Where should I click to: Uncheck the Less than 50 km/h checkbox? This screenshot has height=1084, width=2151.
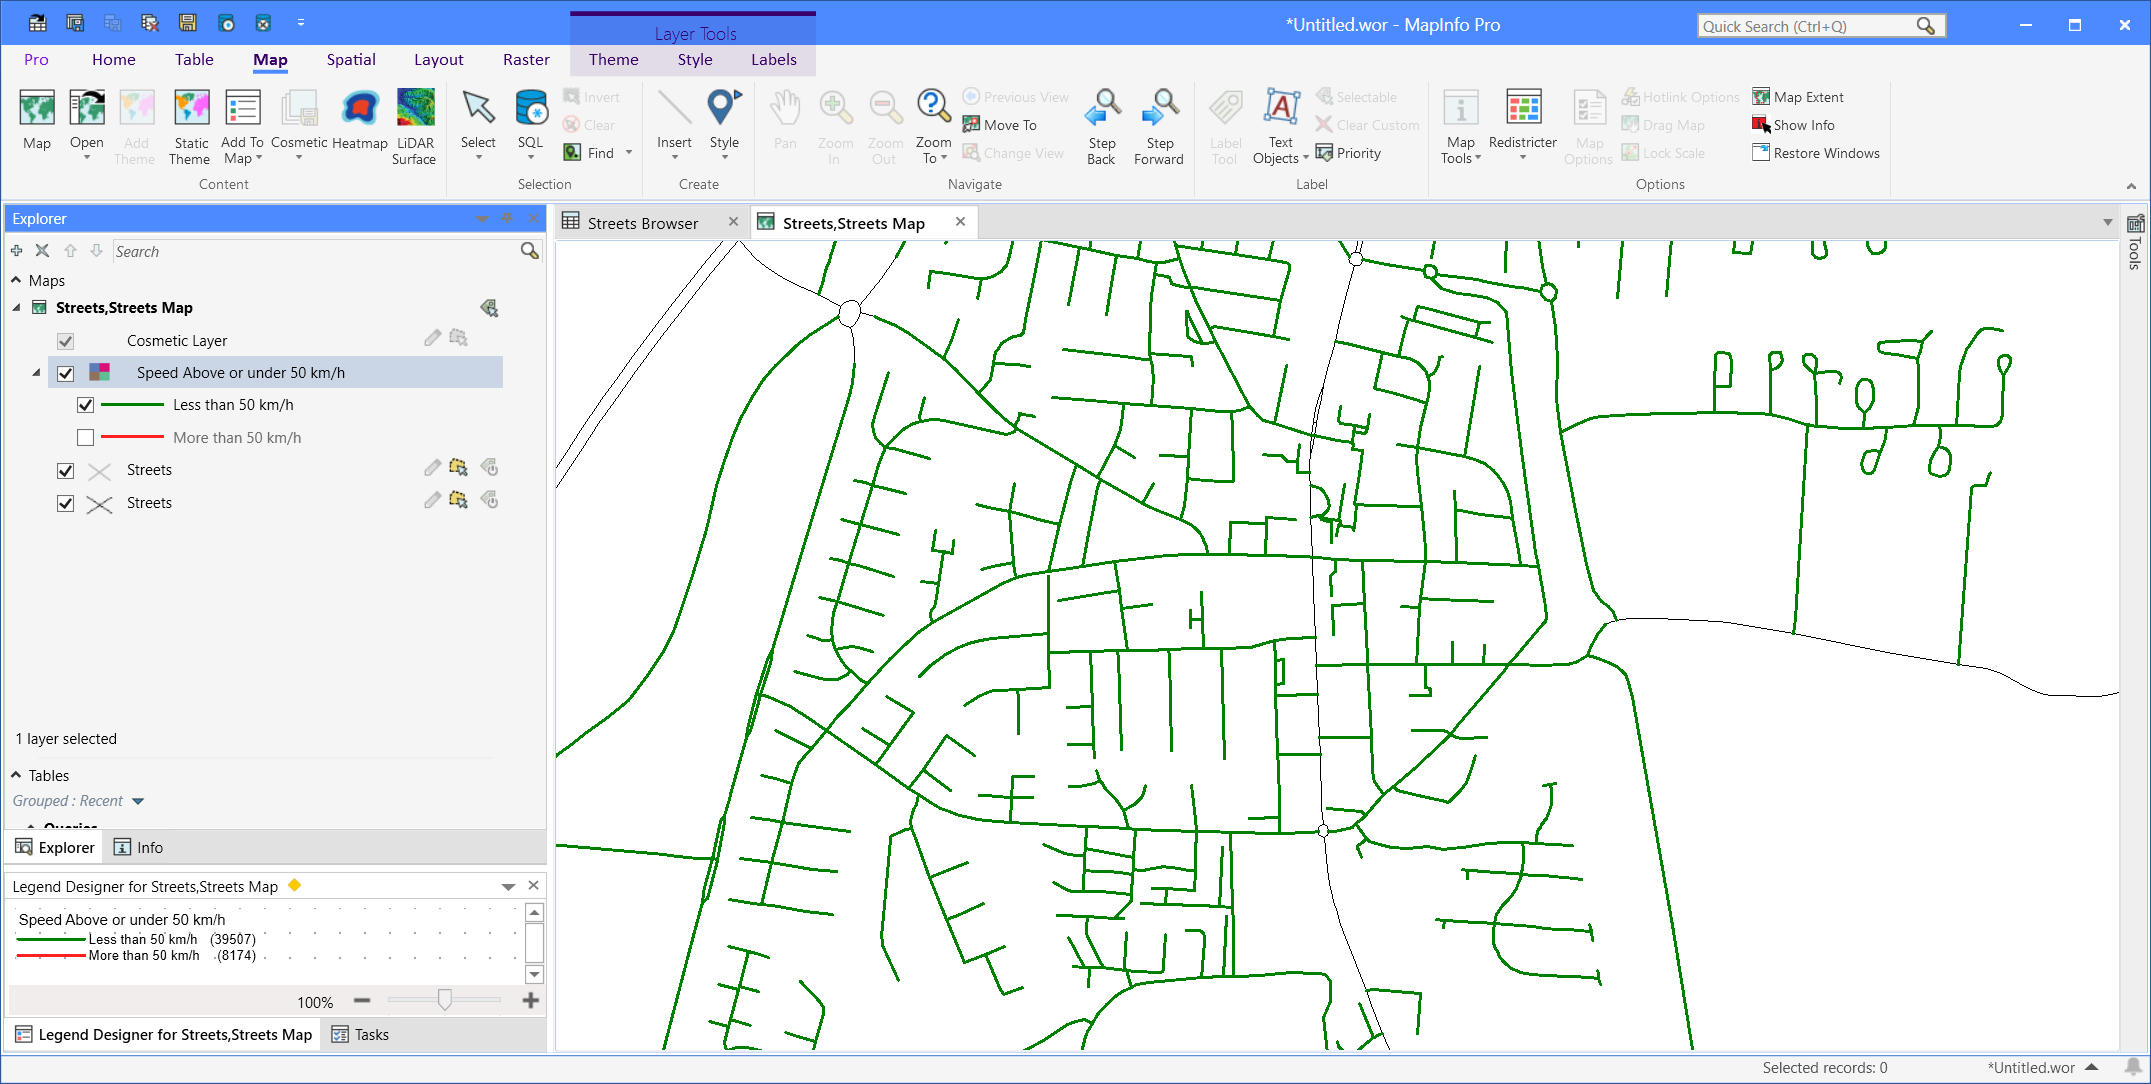click(x=85, y=405)
